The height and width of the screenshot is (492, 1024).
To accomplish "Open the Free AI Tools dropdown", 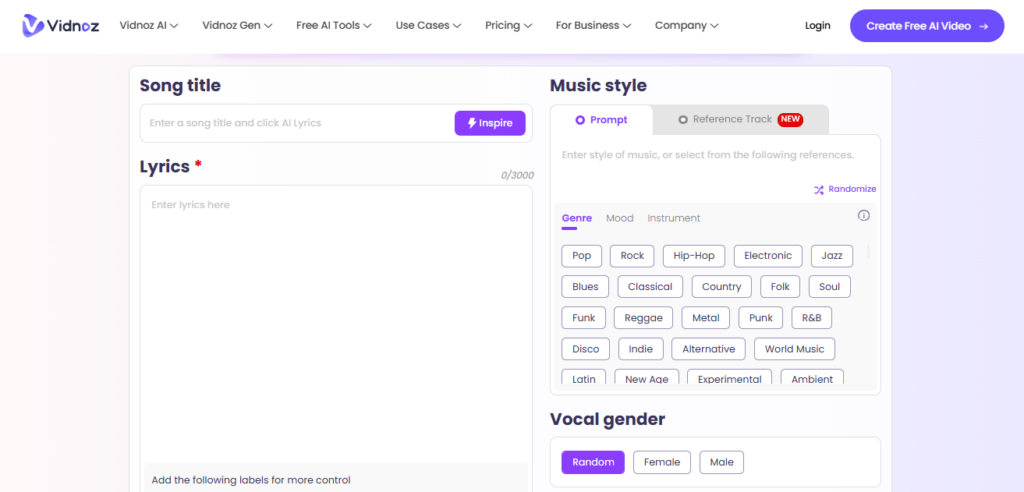I will tap(334, 25).
